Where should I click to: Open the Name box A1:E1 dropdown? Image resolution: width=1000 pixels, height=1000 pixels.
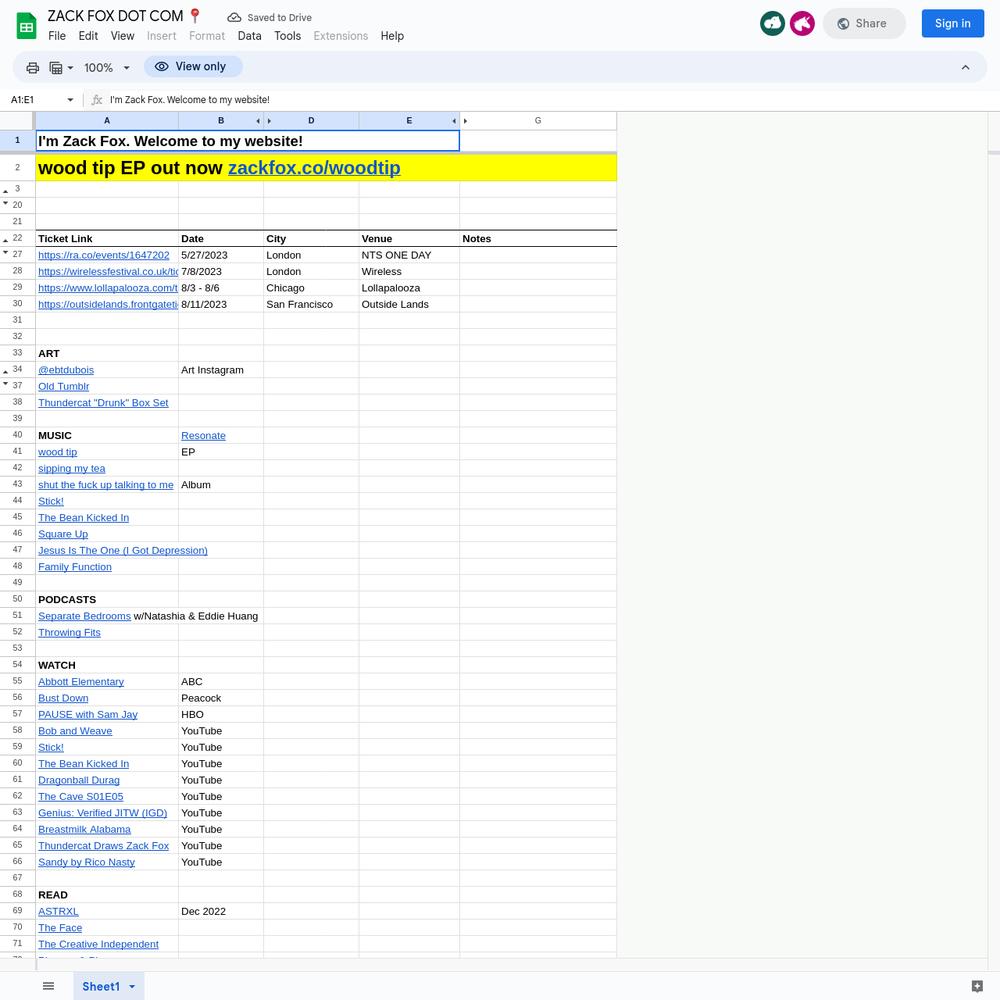click(x=70, y=99)
